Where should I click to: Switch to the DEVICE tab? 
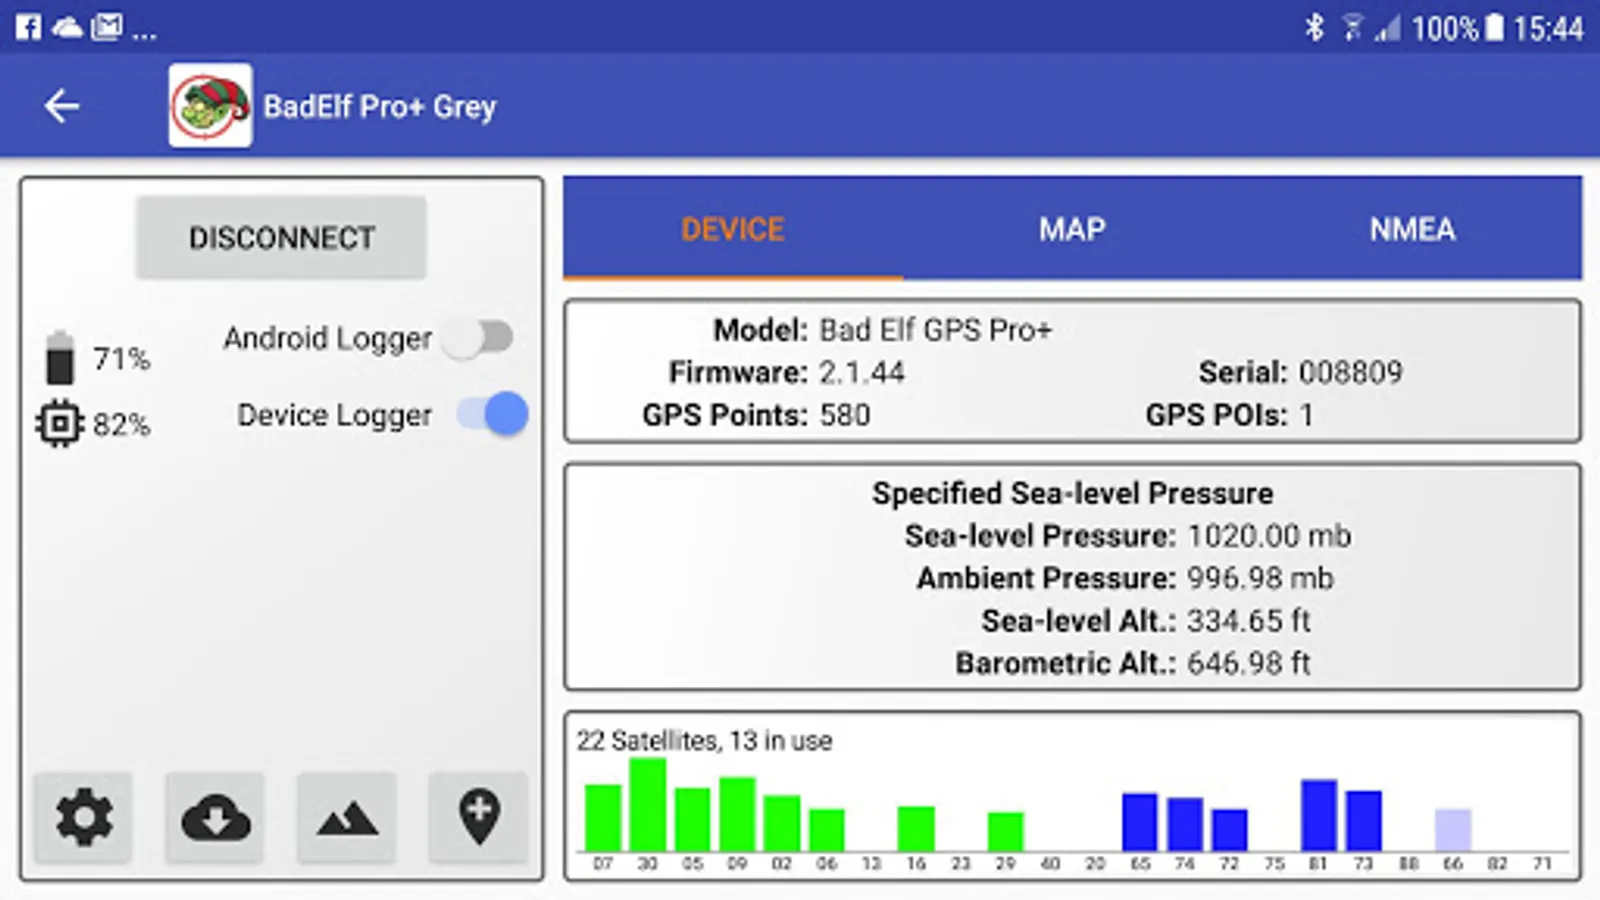click(733, 229)
